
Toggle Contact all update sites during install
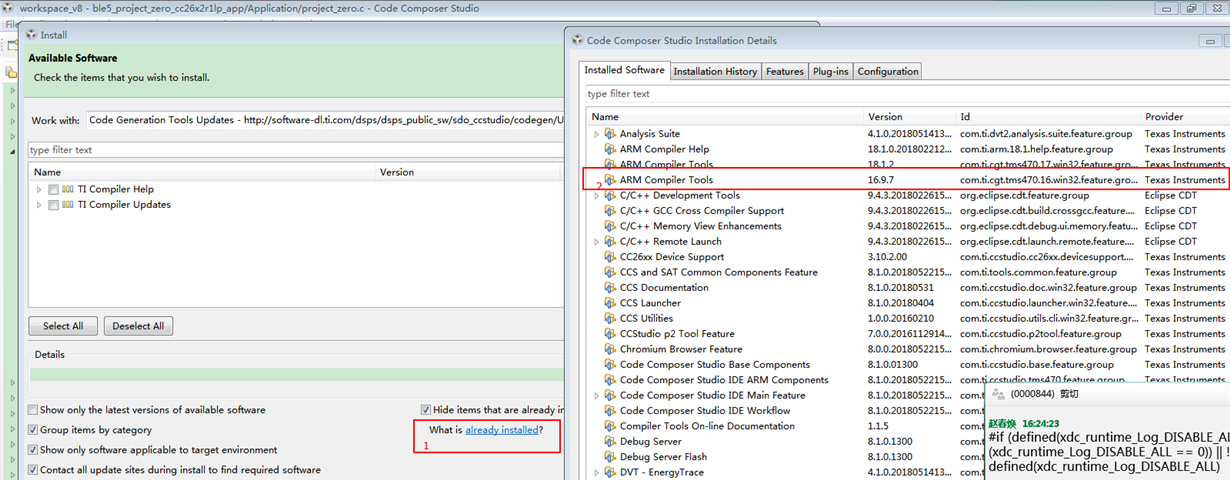tap(34, 470)
